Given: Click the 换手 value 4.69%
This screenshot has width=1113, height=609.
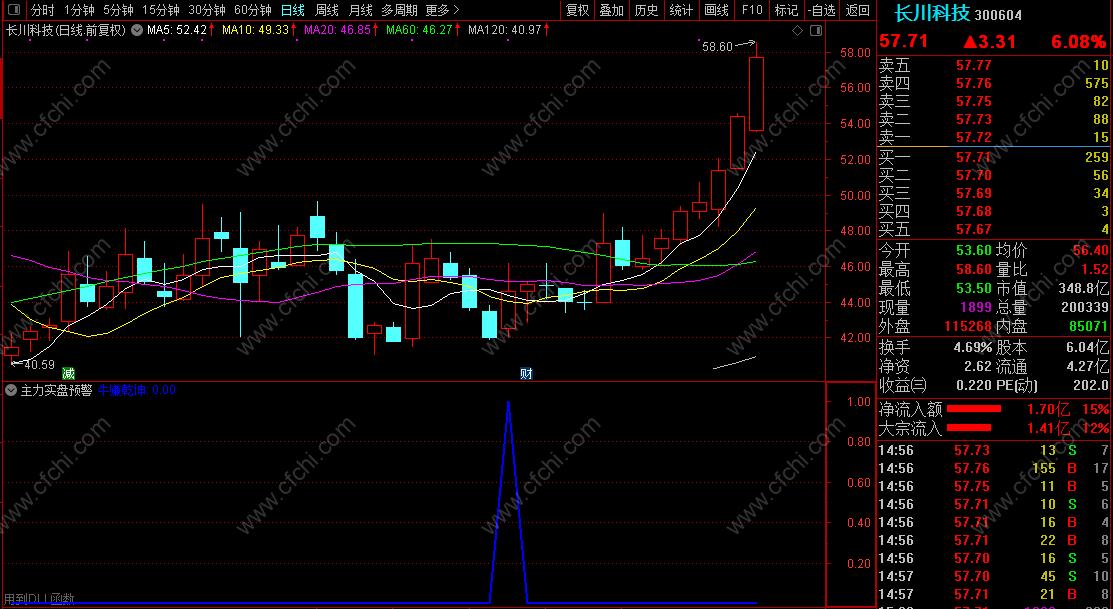Looking at the screenshot, I should pos(972,348).
